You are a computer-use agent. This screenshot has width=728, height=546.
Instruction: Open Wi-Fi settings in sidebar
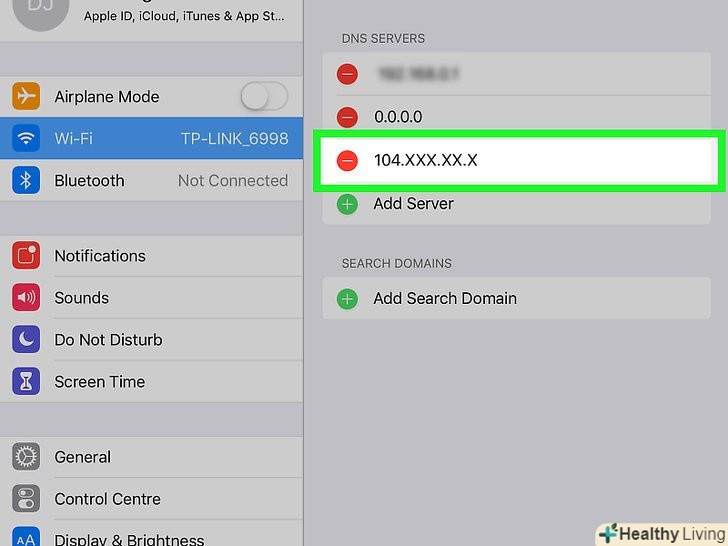[150, 139]
